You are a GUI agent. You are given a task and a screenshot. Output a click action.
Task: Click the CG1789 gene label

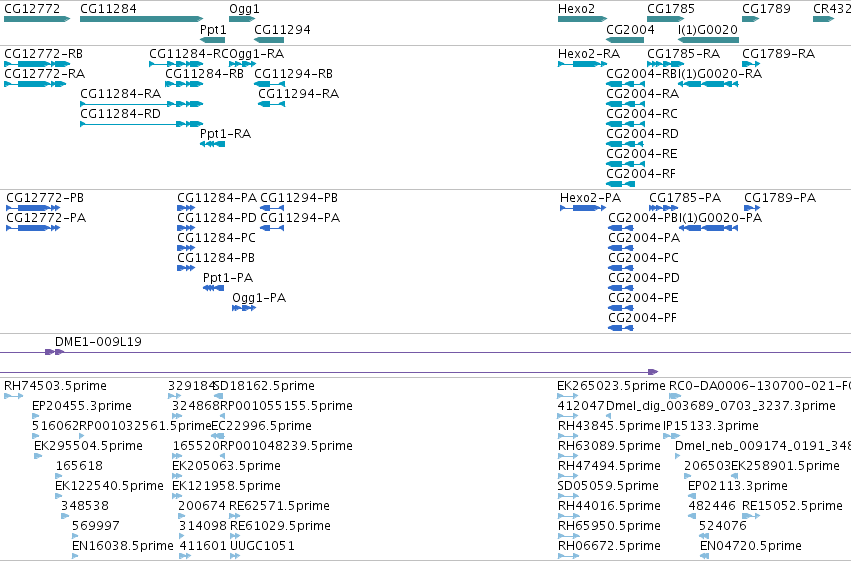(766, 9)
